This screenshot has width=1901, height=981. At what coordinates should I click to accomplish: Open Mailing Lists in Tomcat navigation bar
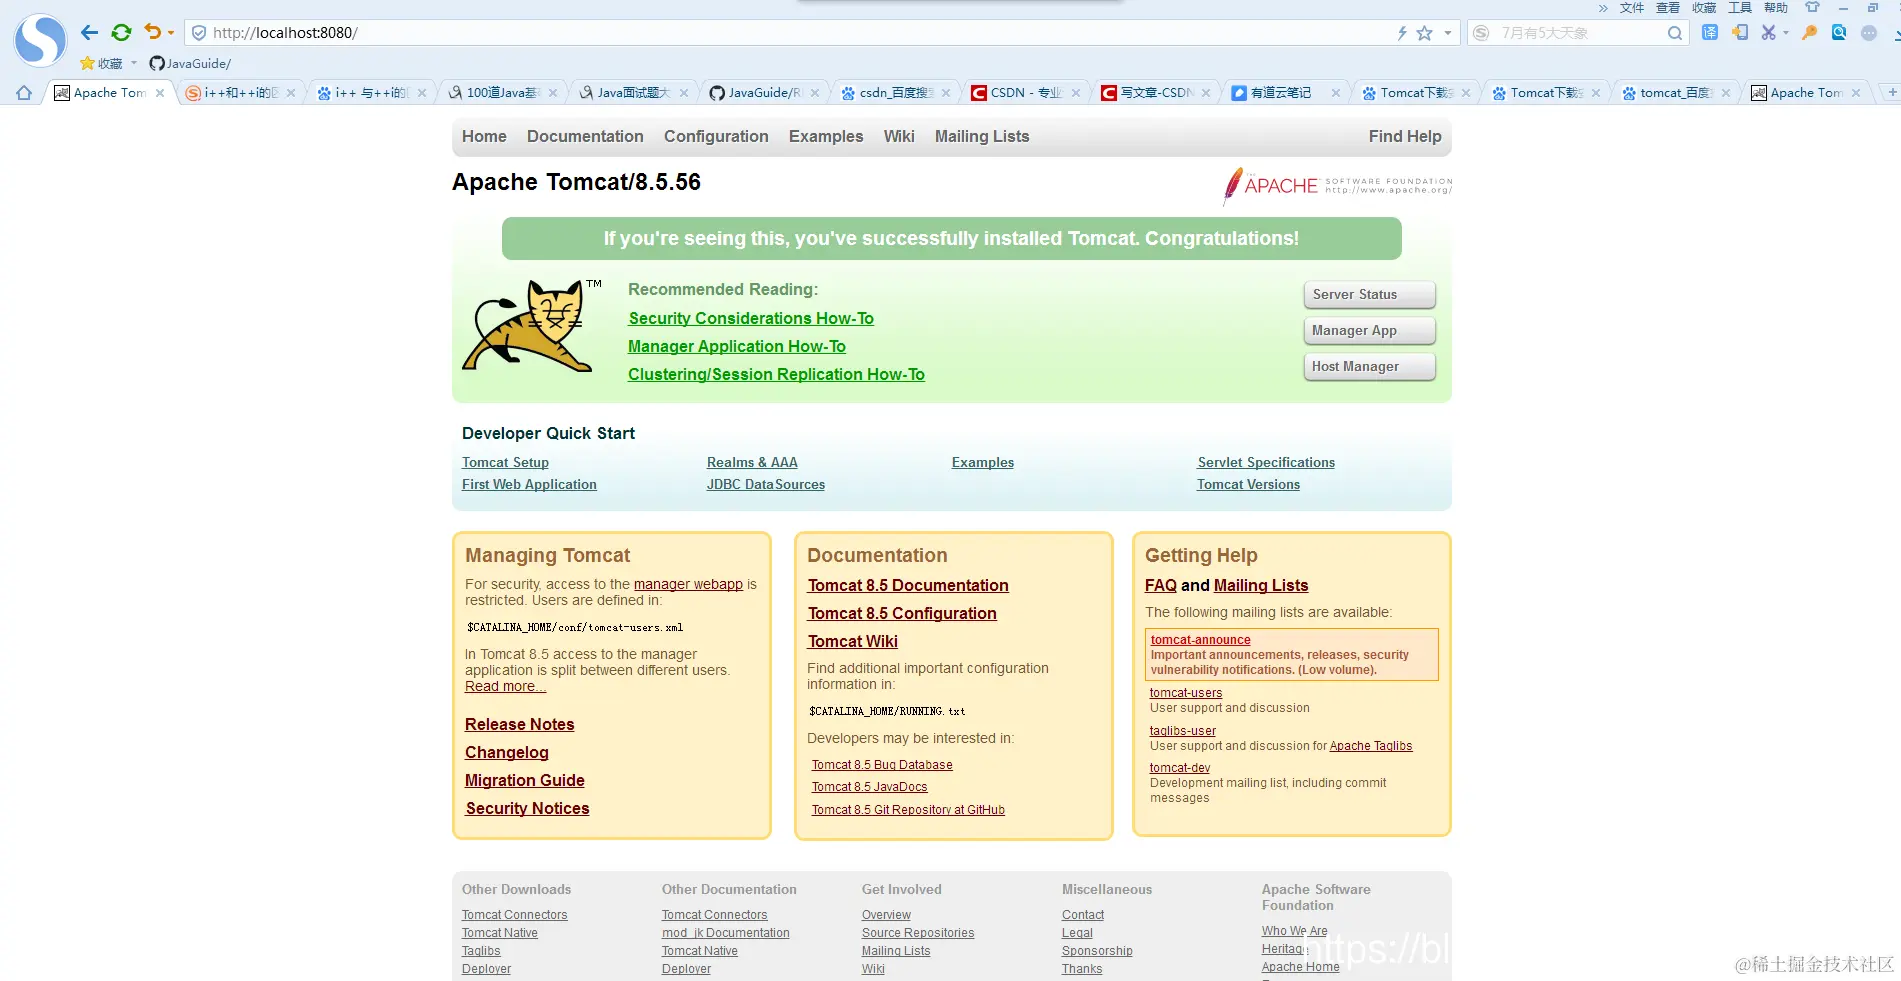[x=982, y=136]
